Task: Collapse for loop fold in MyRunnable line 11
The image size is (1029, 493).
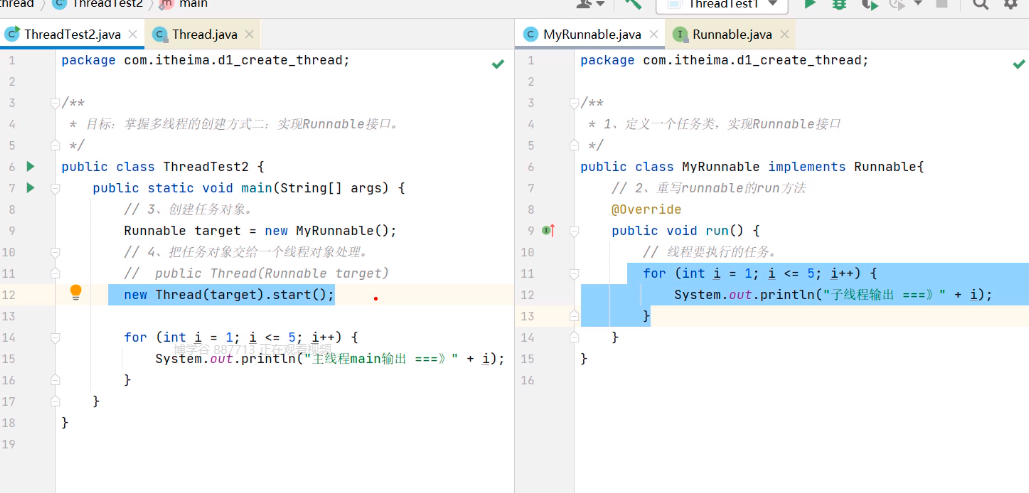Action: (x=575, y=274)
